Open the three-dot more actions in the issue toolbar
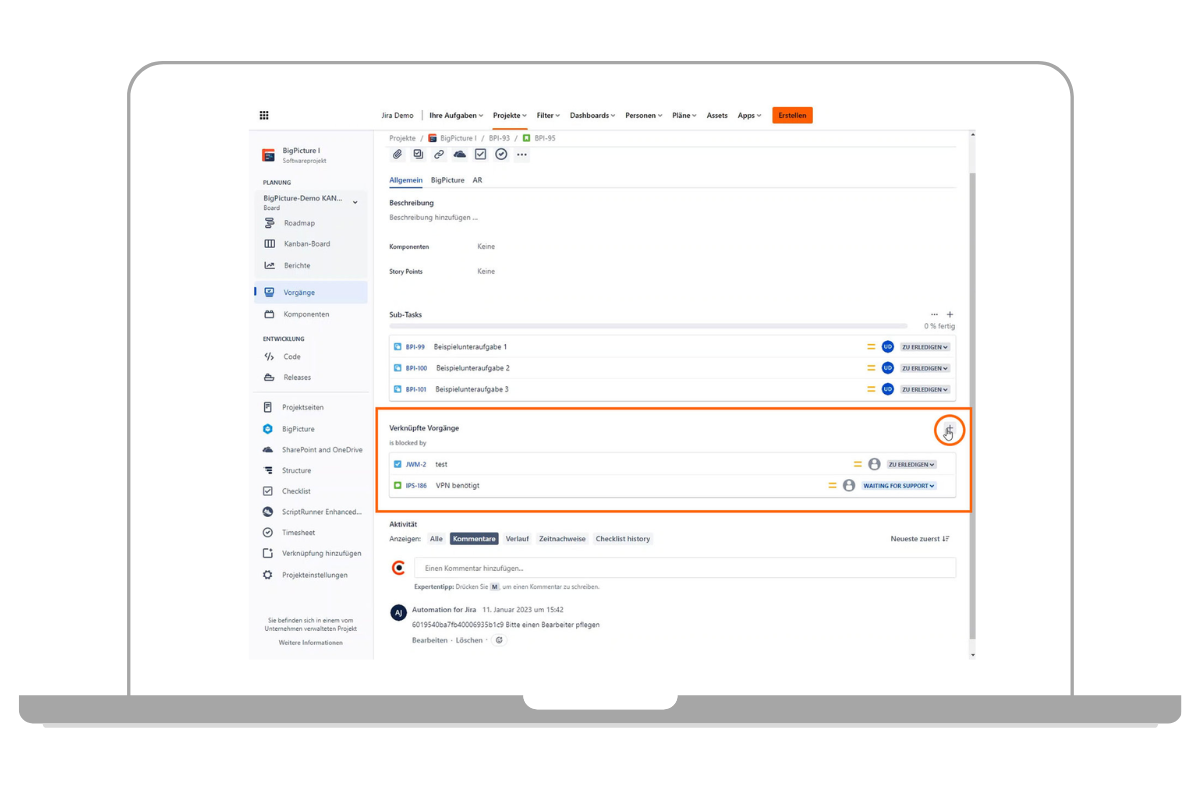 pos(522,154)
